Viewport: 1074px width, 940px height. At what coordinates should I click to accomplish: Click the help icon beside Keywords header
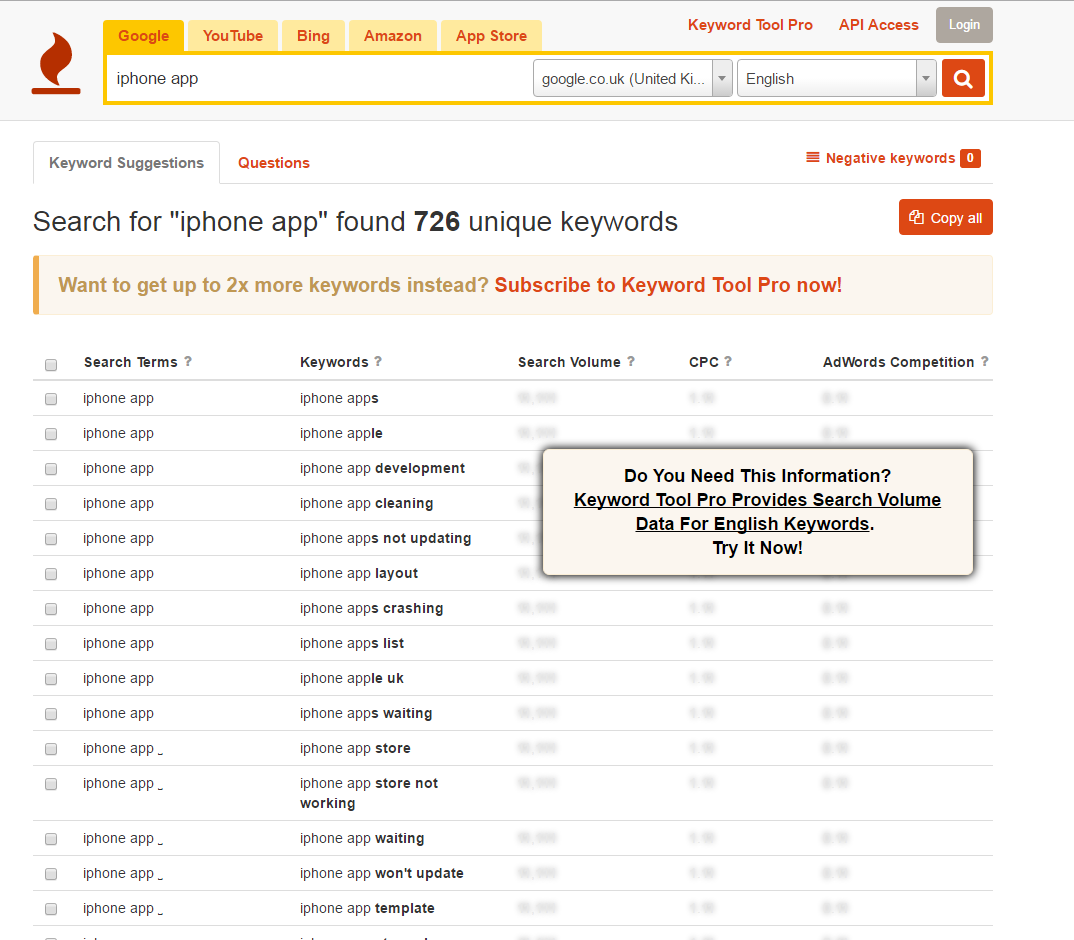click(x=378, y=361)
